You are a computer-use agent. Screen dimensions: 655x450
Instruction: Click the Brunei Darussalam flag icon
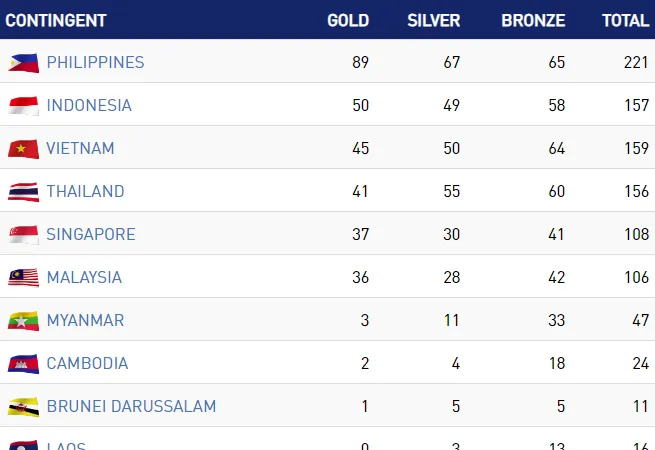23,407
